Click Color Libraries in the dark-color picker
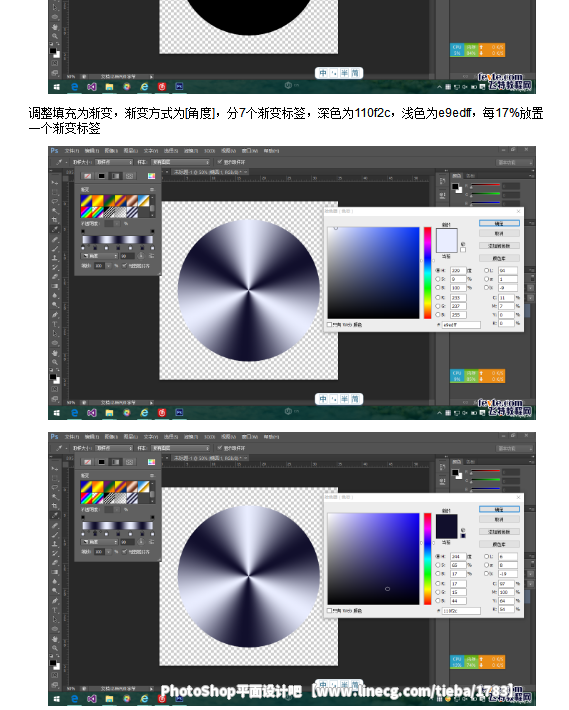 [499, 544]
